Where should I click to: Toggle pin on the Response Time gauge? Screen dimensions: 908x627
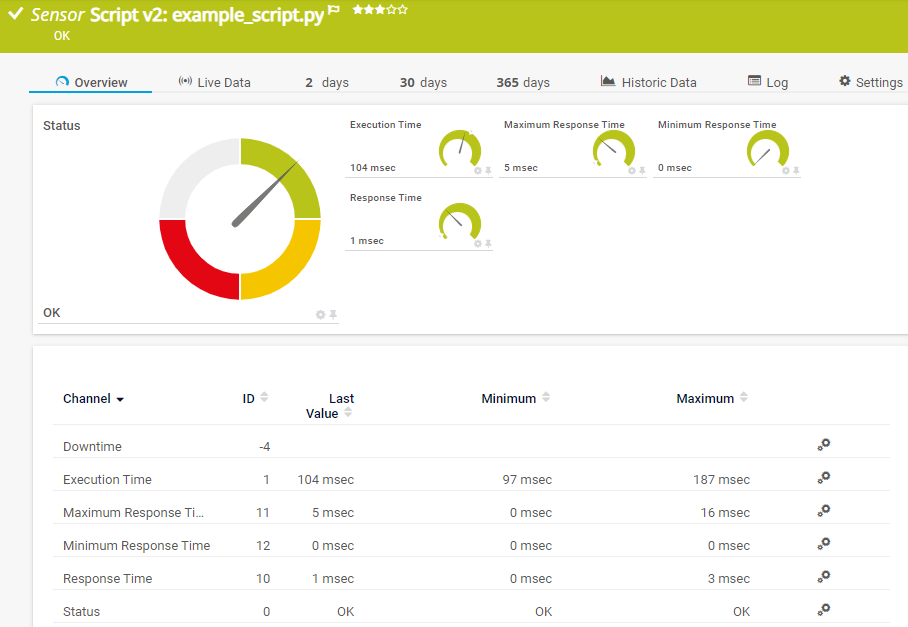pos(488,244)
